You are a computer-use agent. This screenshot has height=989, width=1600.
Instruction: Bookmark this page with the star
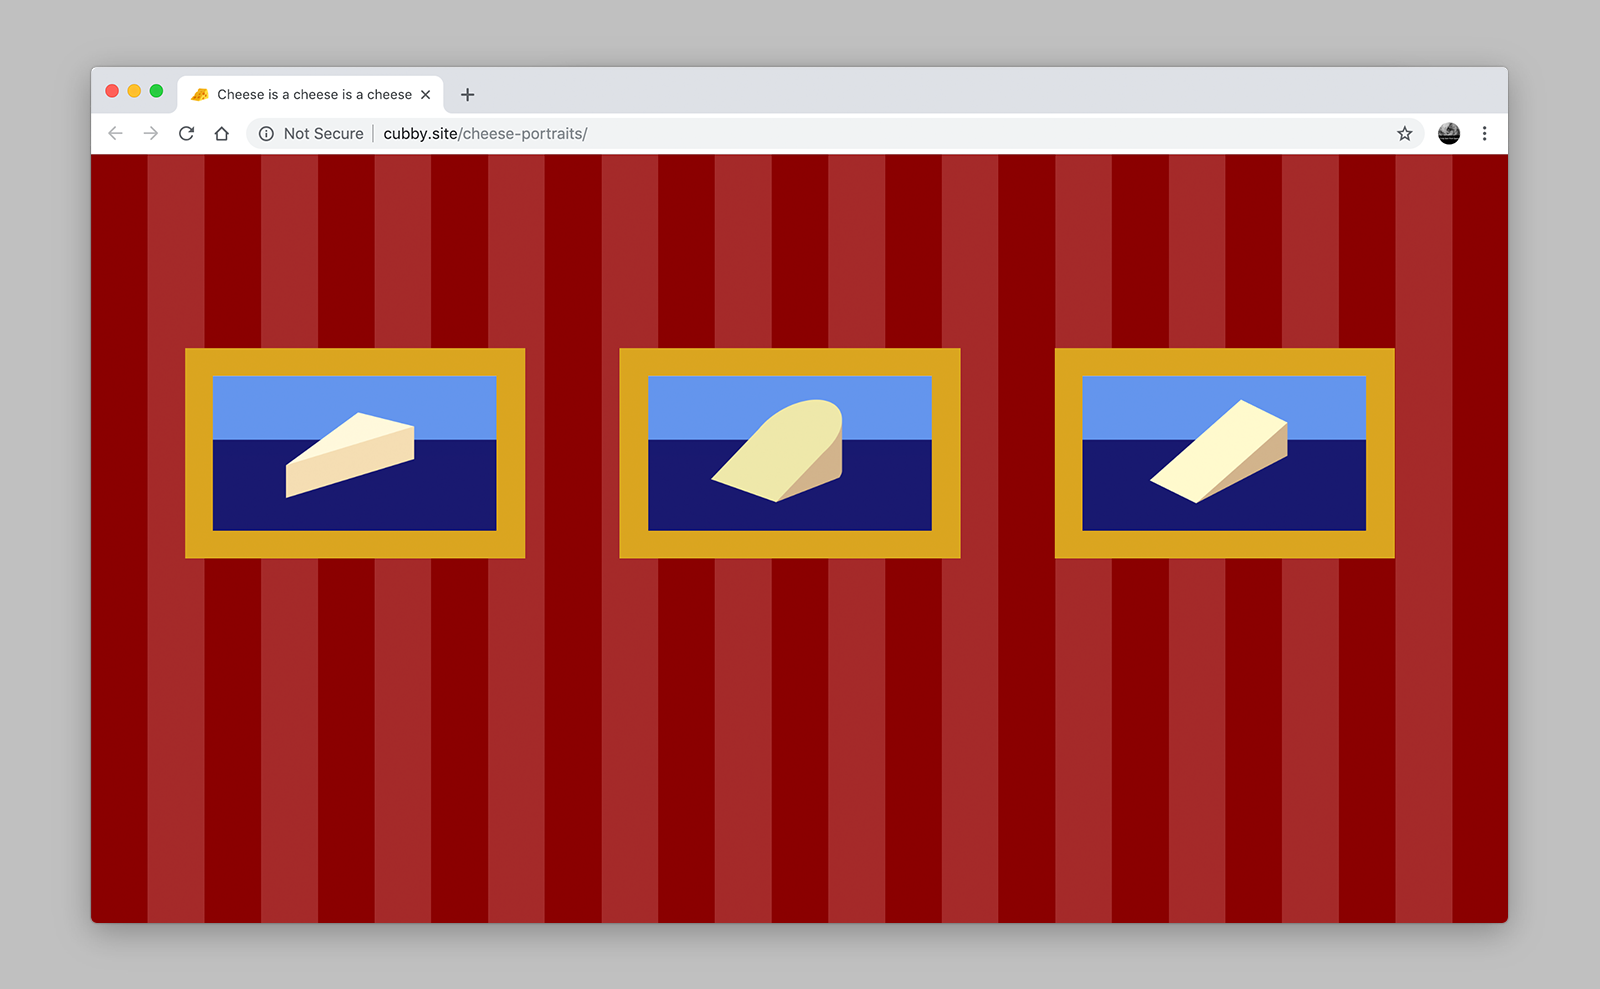pos(1404,133)
